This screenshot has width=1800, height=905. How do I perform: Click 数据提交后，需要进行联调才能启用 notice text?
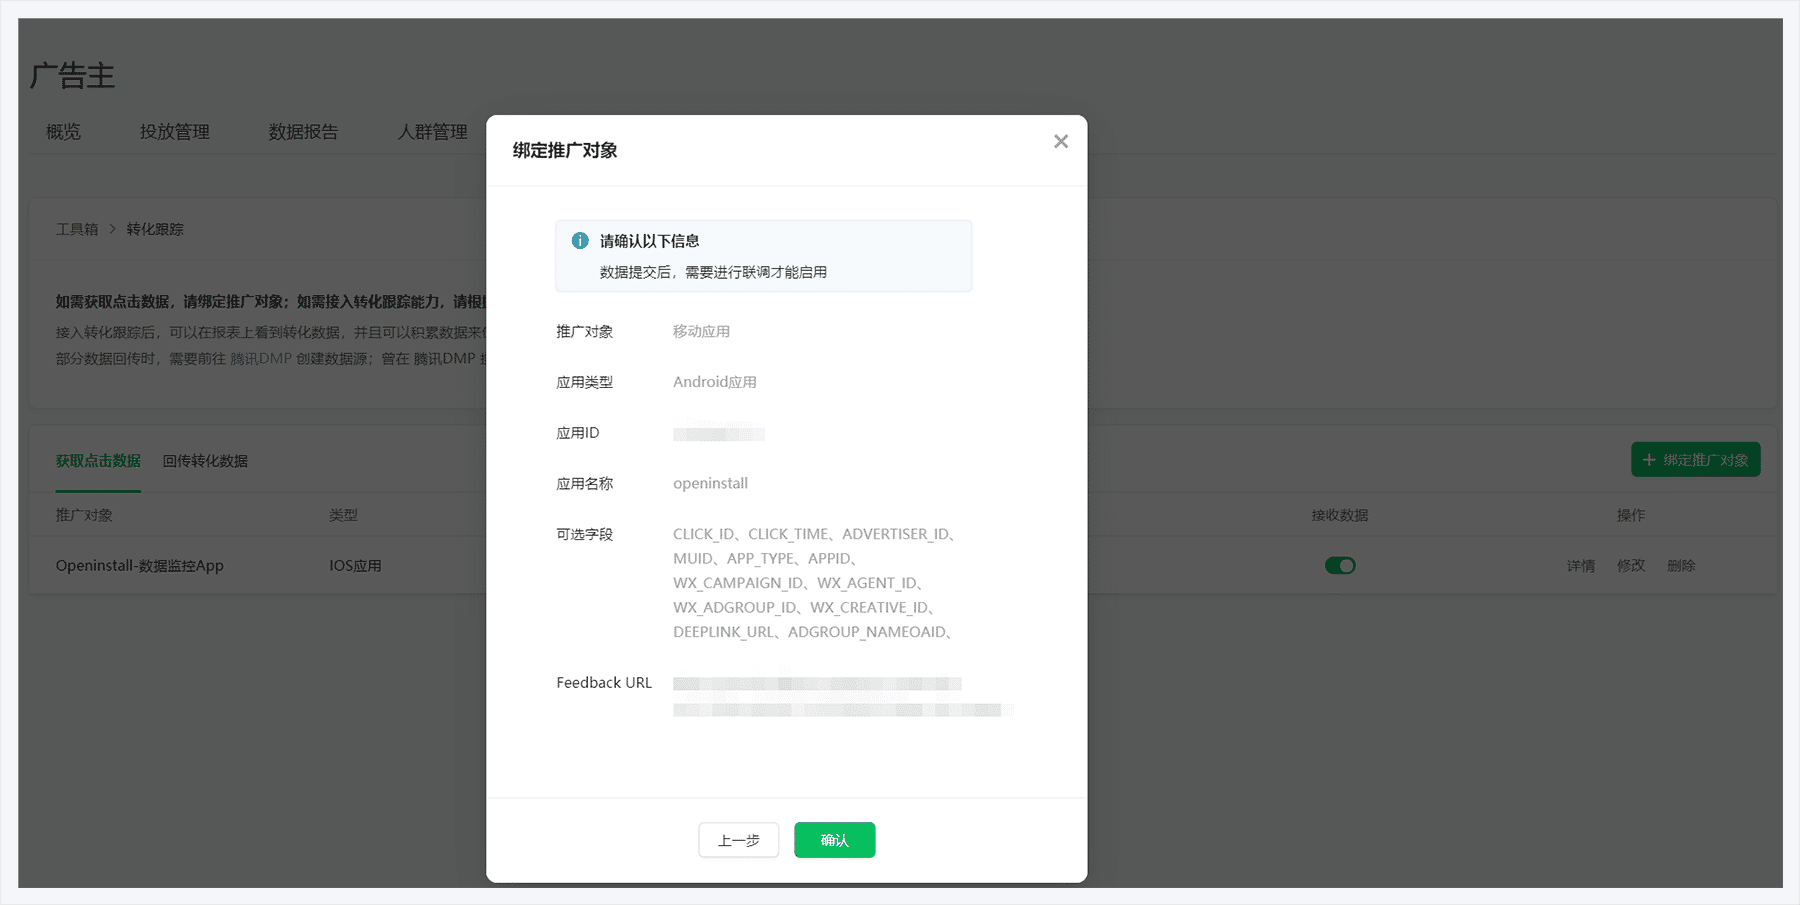tap(713, 272)
